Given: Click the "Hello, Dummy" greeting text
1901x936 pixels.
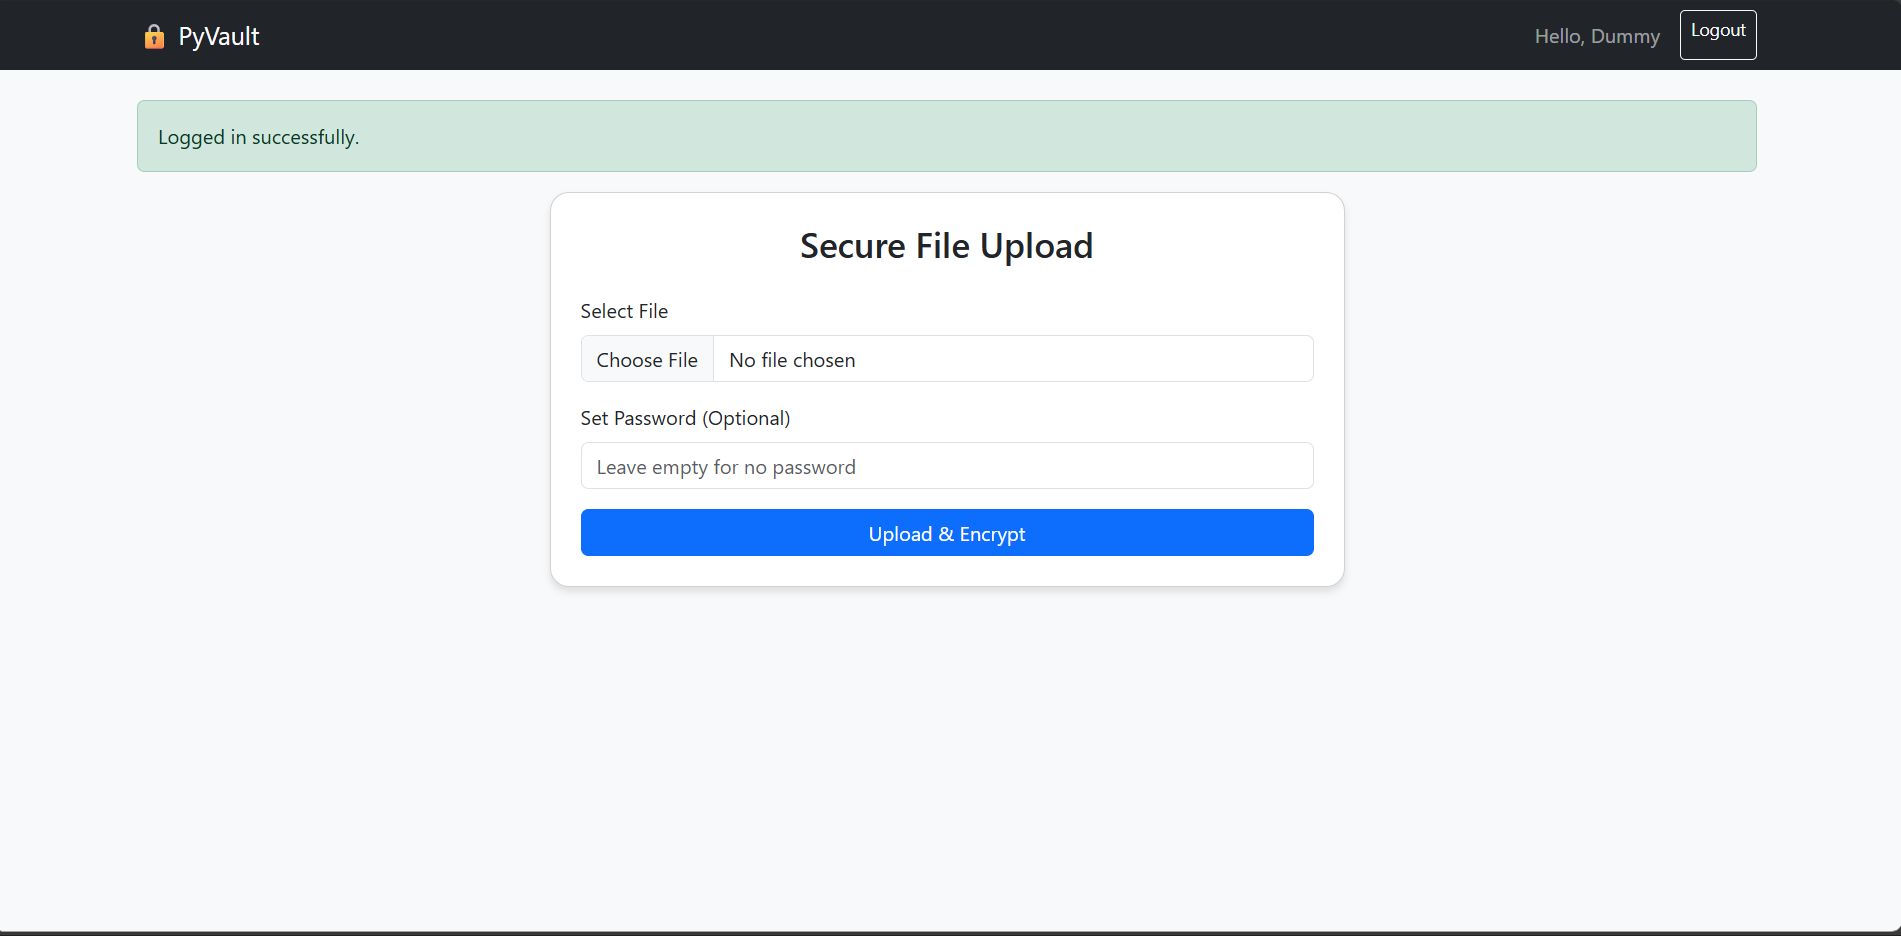Looking at the screenshot, I should pyautogui.click(x=1596, y=37).
